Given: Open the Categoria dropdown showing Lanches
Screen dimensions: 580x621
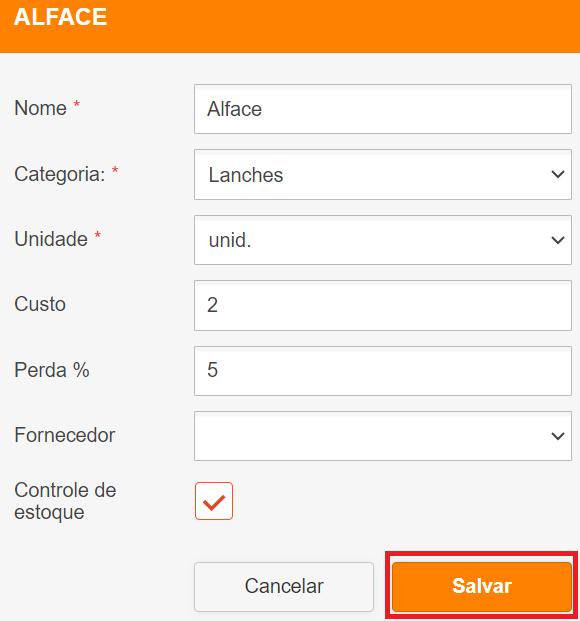Looking at the screenshot, I should [x=383, y=174].
